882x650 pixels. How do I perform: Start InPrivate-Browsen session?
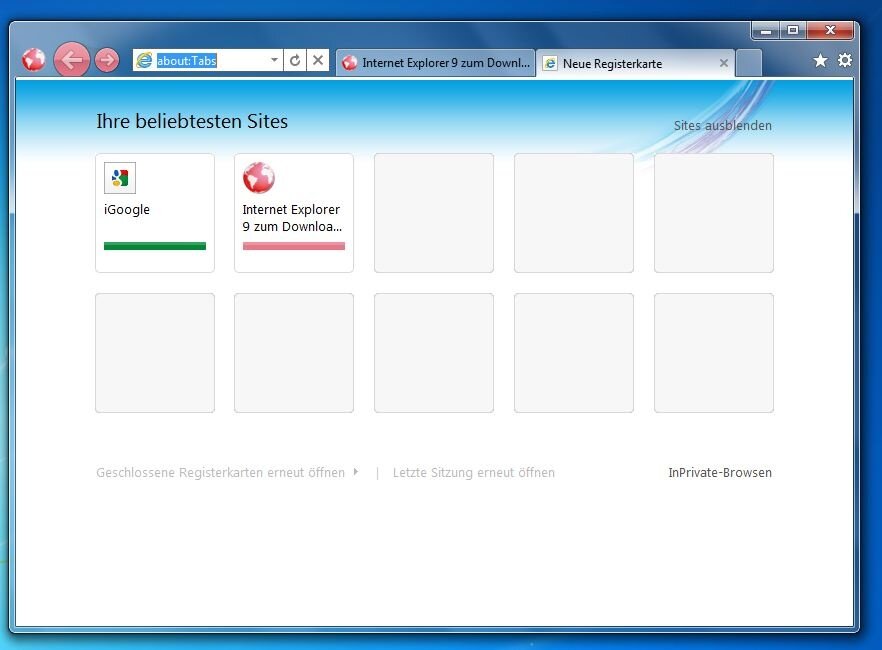pyautogui.click(x=719, y=473)
